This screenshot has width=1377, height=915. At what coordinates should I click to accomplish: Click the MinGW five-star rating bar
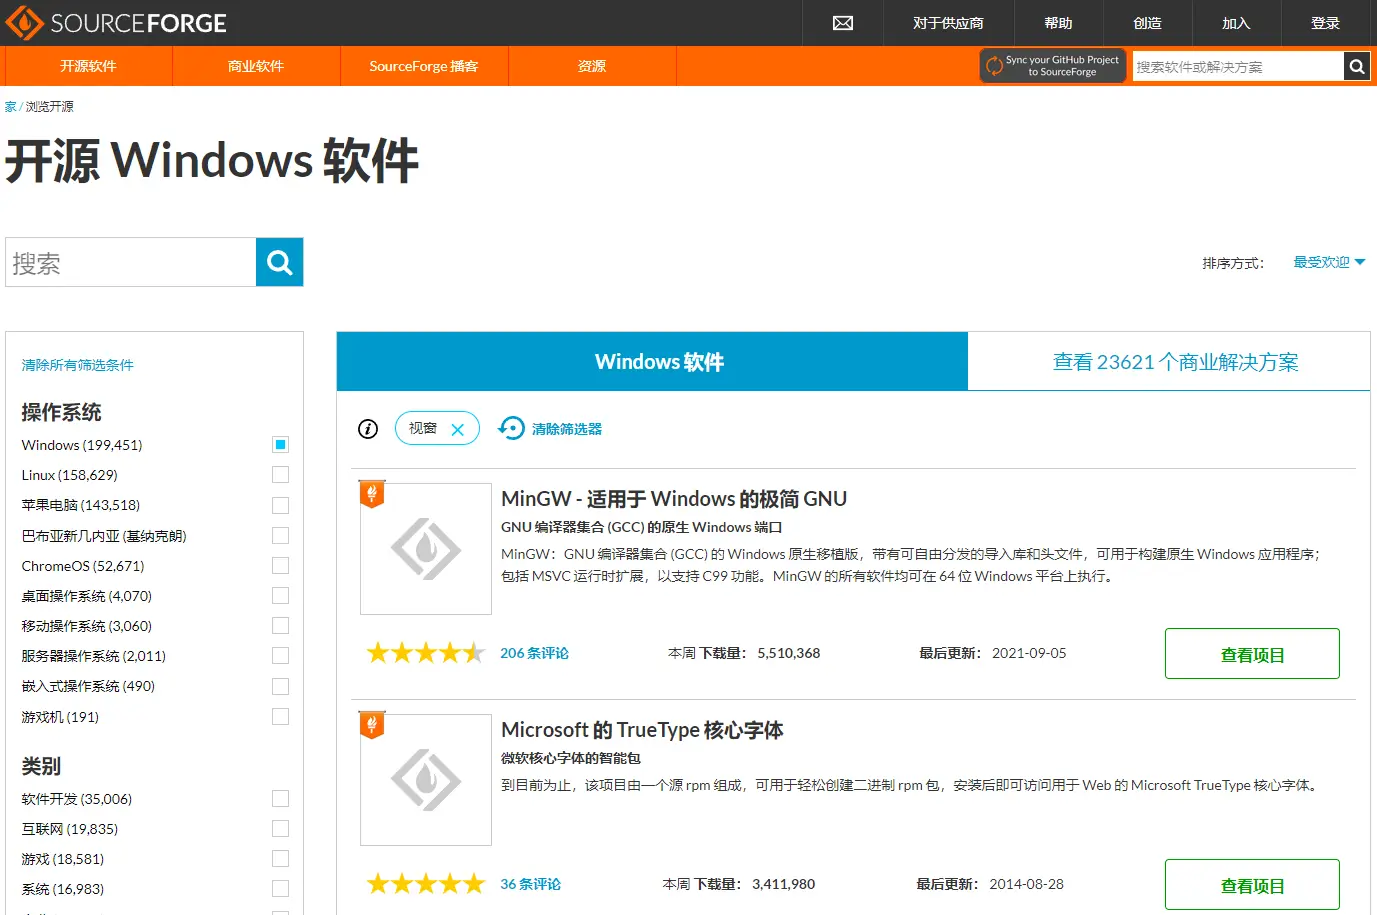pyautogui.click(x=425, y=653)
